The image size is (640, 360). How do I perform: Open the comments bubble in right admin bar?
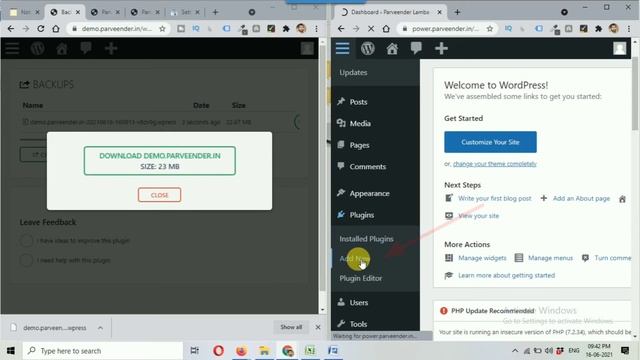click(416, 49)
